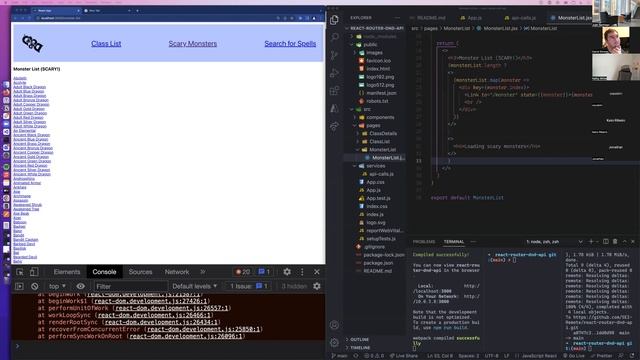Image resolution: width=640 pixels, height=360 pixels.
Task: Maximize the terminal panel with the chevron up
Action: coord(624,242)
